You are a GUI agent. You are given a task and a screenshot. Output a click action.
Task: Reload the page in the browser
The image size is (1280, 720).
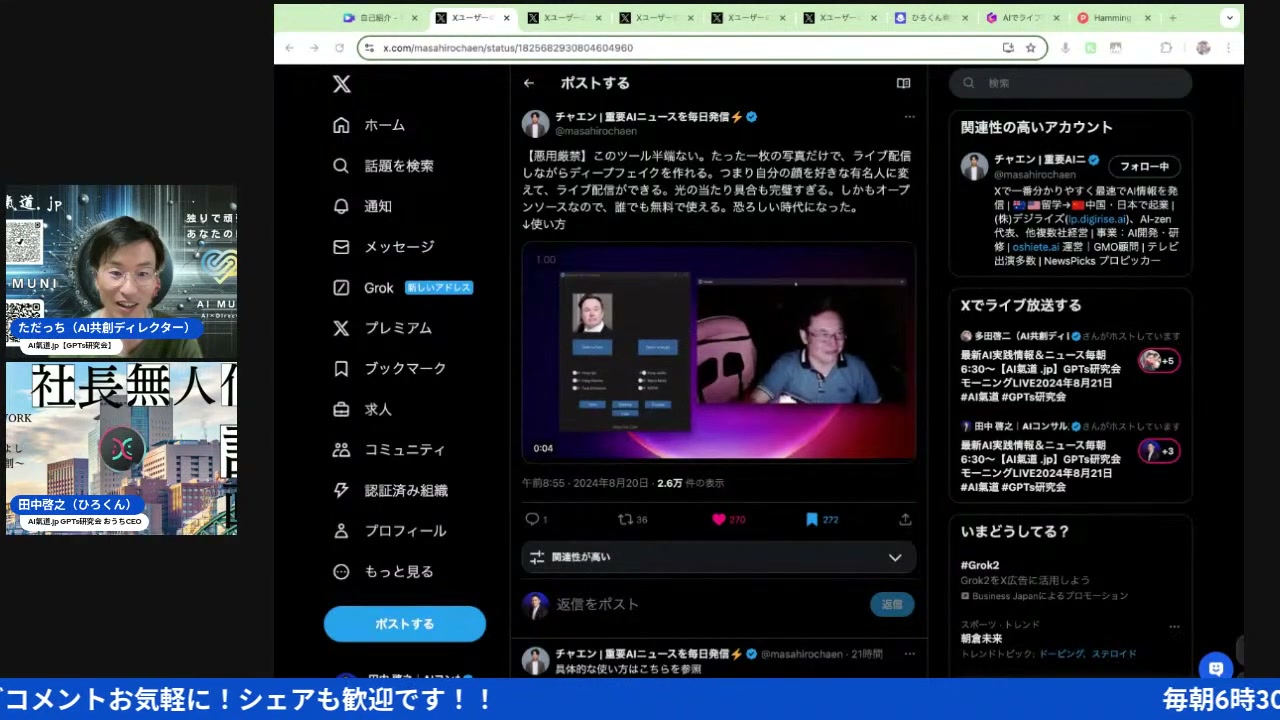[339, 47]
